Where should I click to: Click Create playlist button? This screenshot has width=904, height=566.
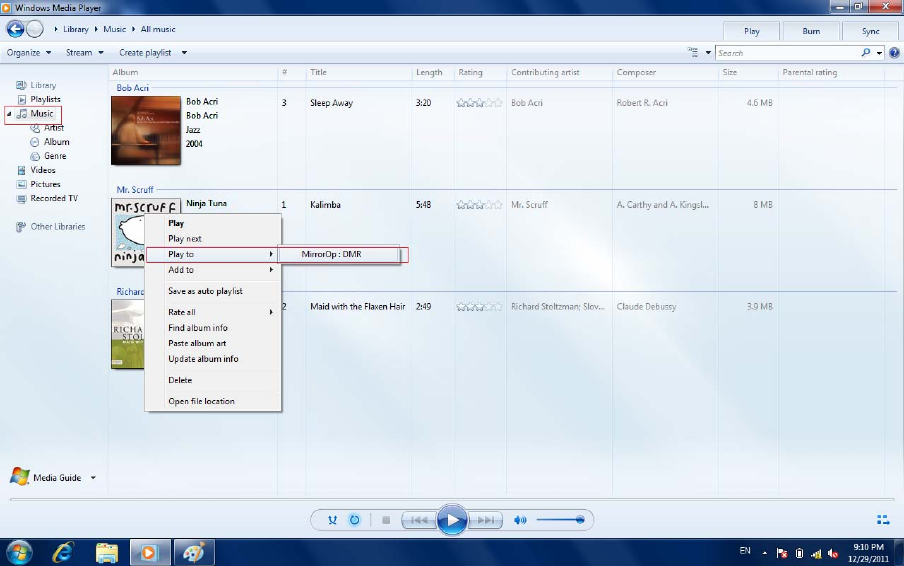click(x=145, y=52)
